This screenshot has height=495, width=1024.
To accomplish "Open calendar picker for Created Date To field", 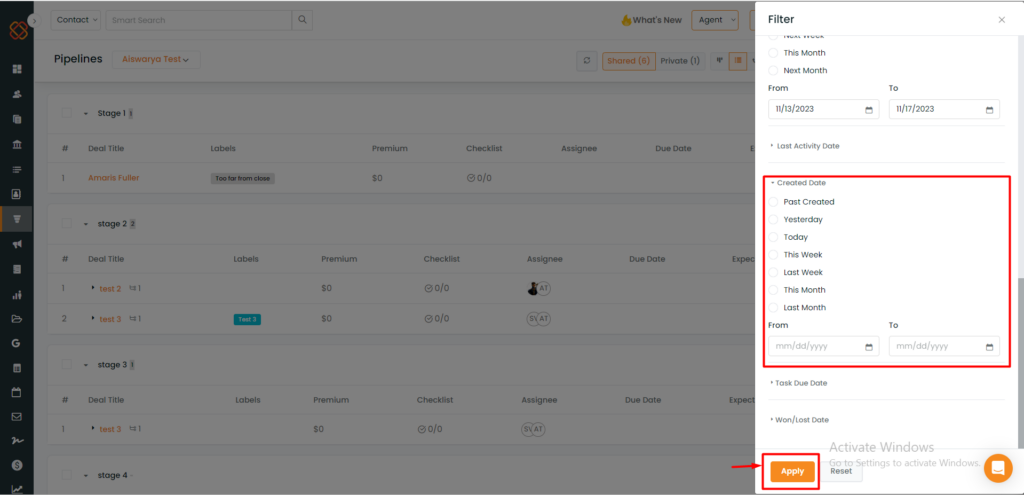I will point(989,347).
